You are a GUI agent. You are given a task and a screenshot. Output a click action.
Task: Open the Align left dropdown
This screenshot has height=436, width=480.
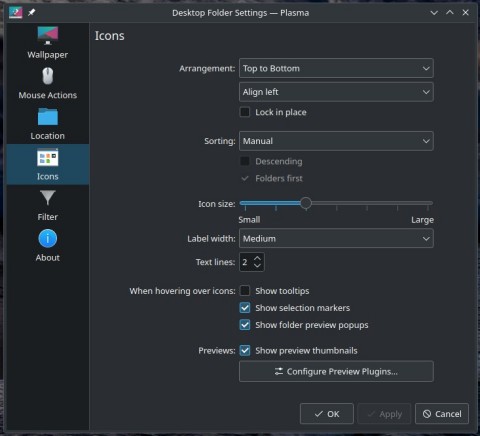pyautogui.click(x=336, y=92)
